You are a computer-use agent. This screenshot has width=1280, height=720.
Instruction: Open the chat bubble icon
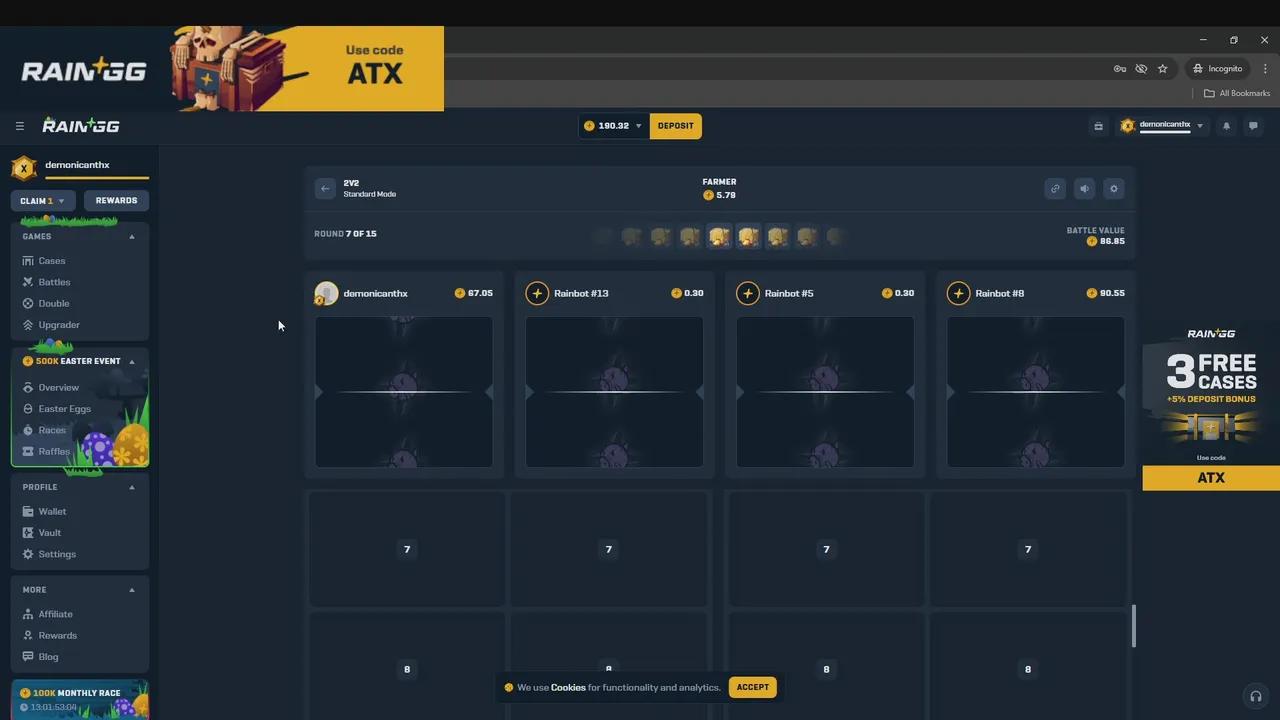coord(1253,126)
